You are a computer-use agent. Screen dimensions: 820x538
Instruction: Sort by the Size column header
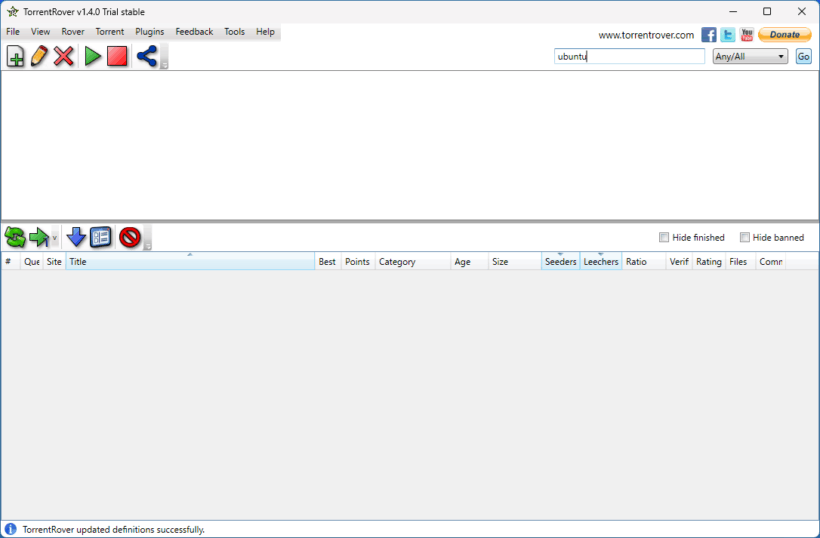pyautogui.click(x=515, y=261)
